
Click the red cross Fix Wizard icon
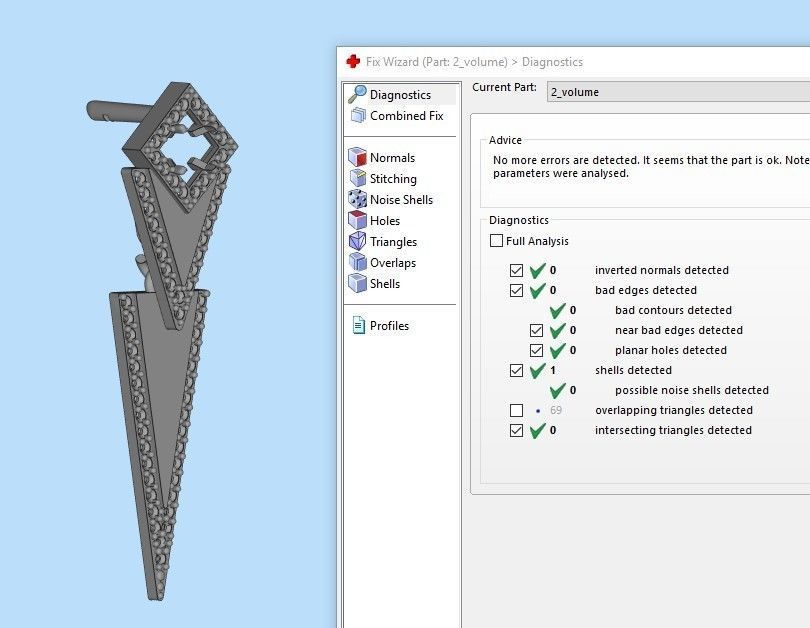tap(353, 61)
